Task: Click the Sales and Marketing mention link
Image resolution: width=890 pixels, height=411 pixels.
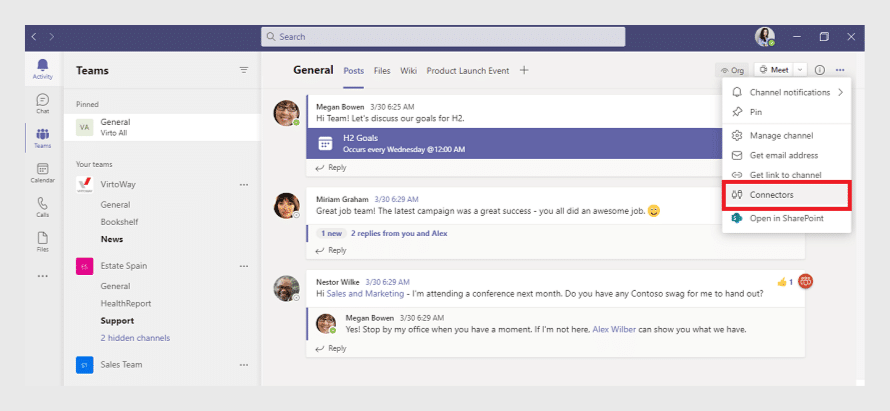Action: click(365, 294)
